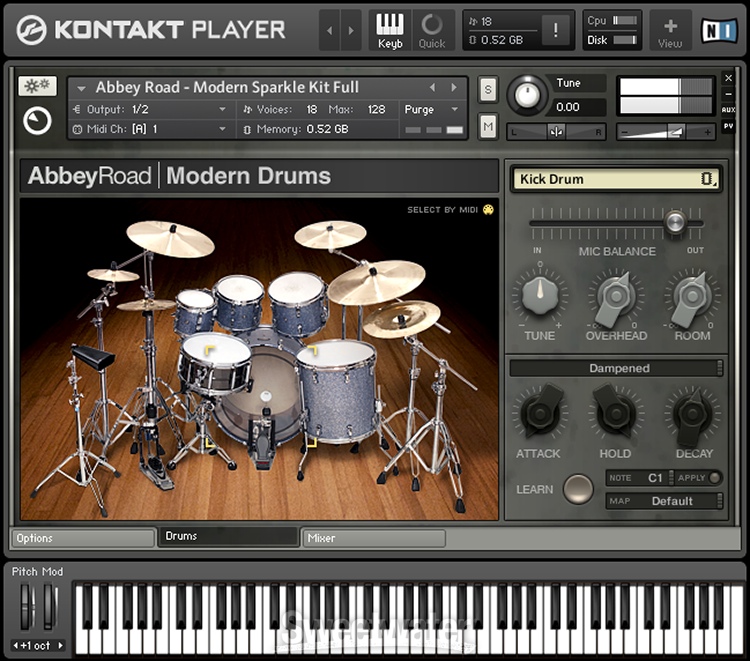Click the Kontakt Player logo icon
The width and height of the screenshot is (750, 661).
(x=31, y=30)
